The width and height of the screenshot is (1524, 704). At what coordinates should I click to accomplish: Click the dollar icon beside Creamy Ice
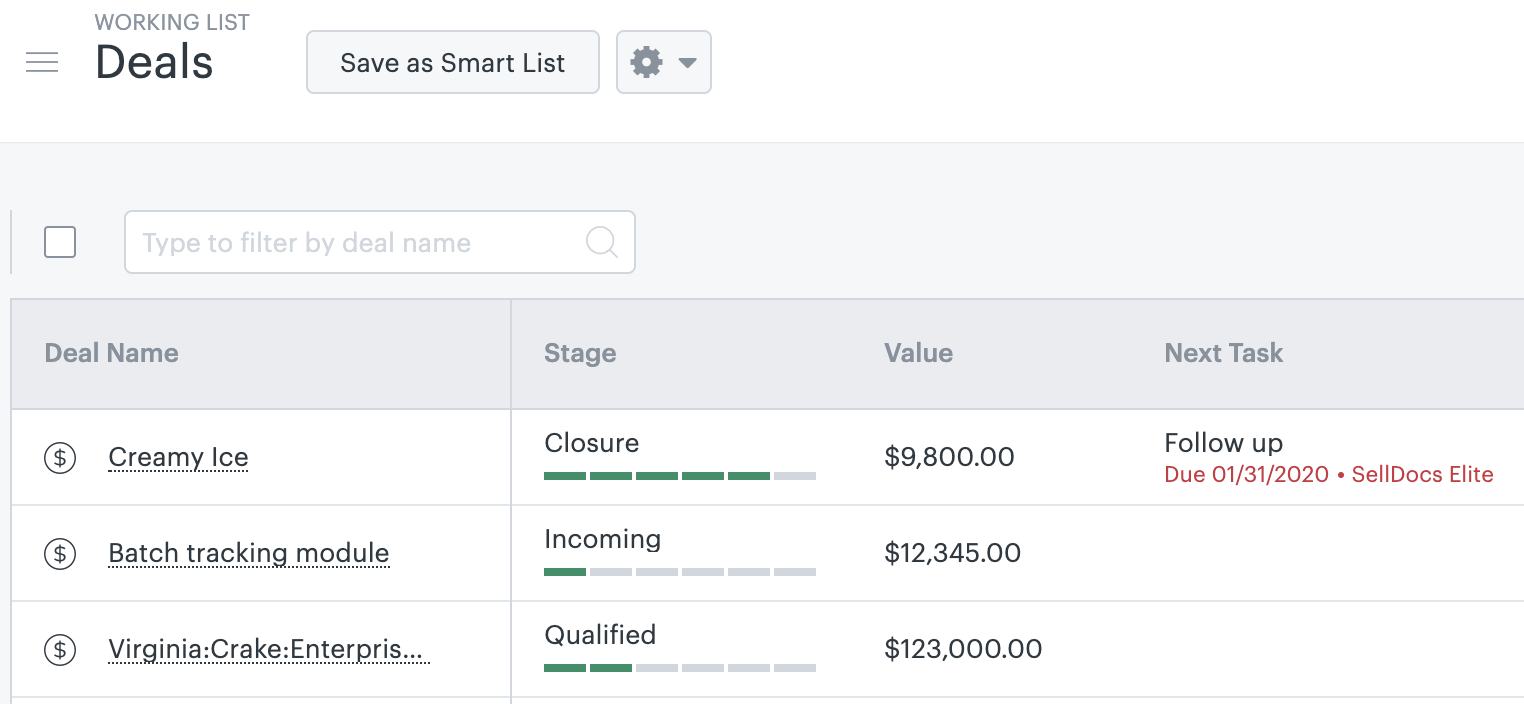pyautogui.click(x=60, y=458)
